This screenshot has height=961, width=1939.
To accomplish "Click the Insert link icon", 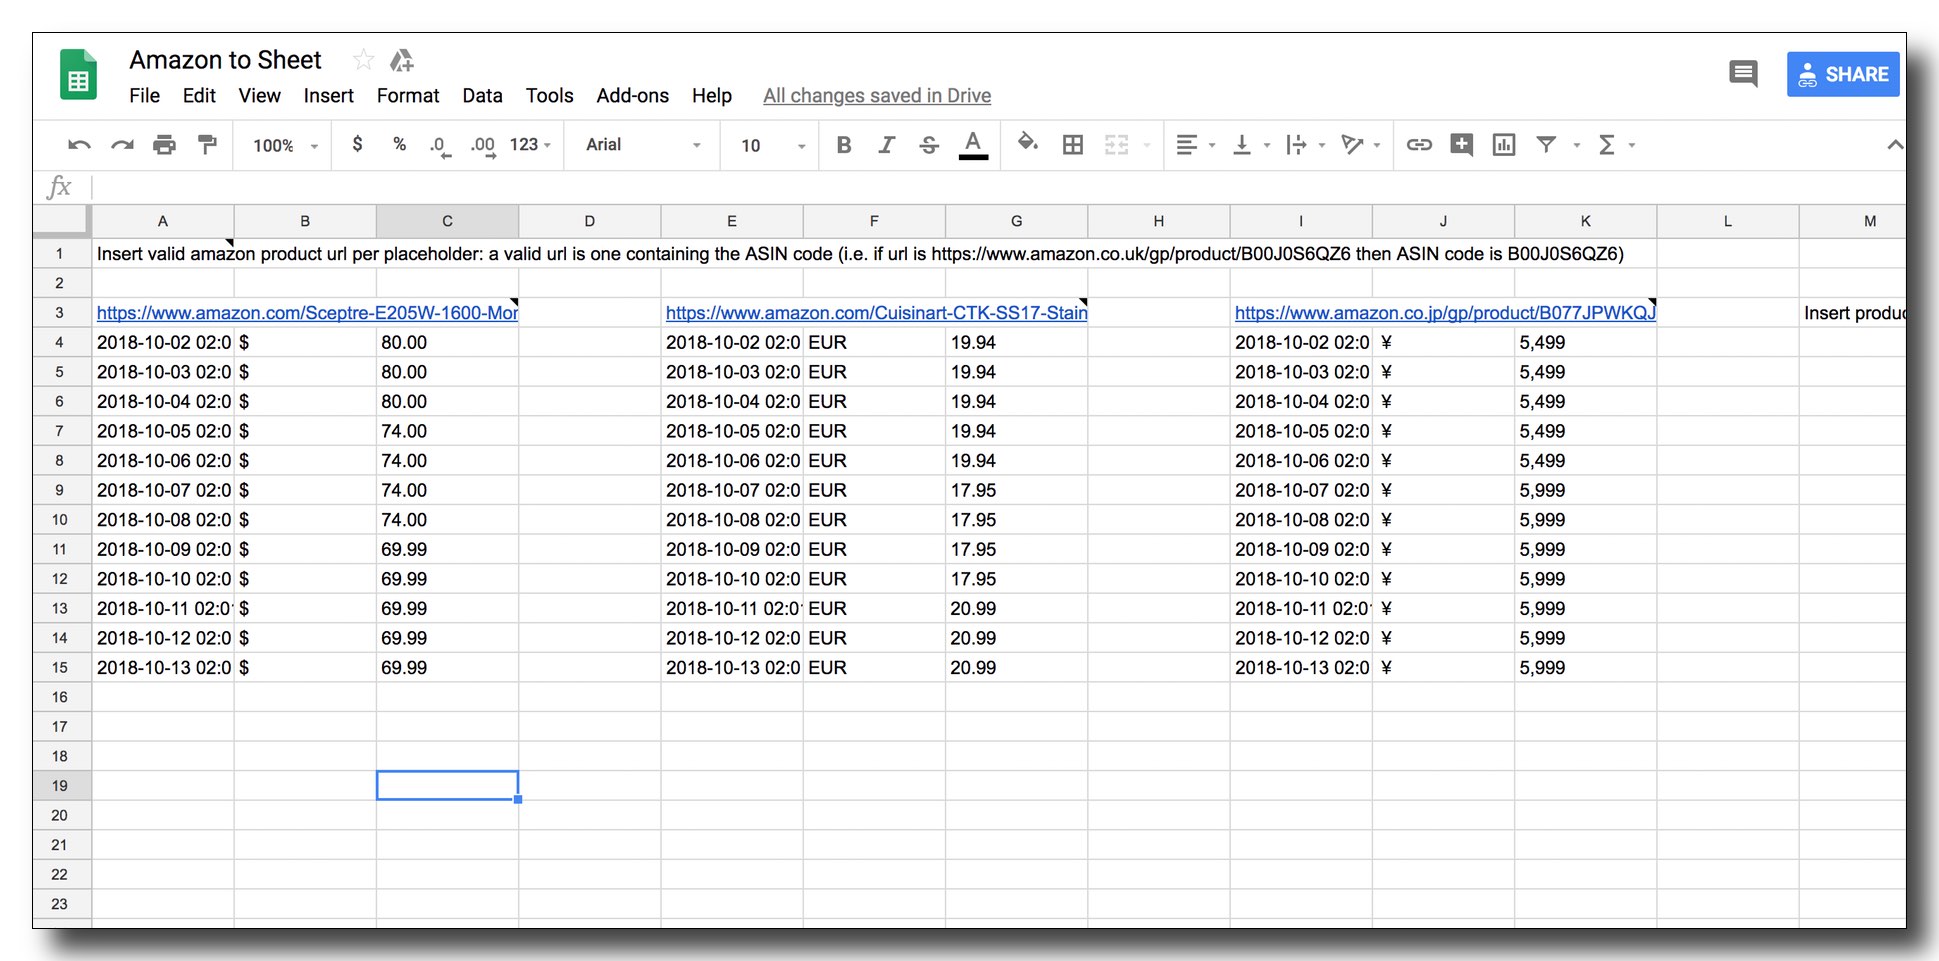I will 1419,145.
